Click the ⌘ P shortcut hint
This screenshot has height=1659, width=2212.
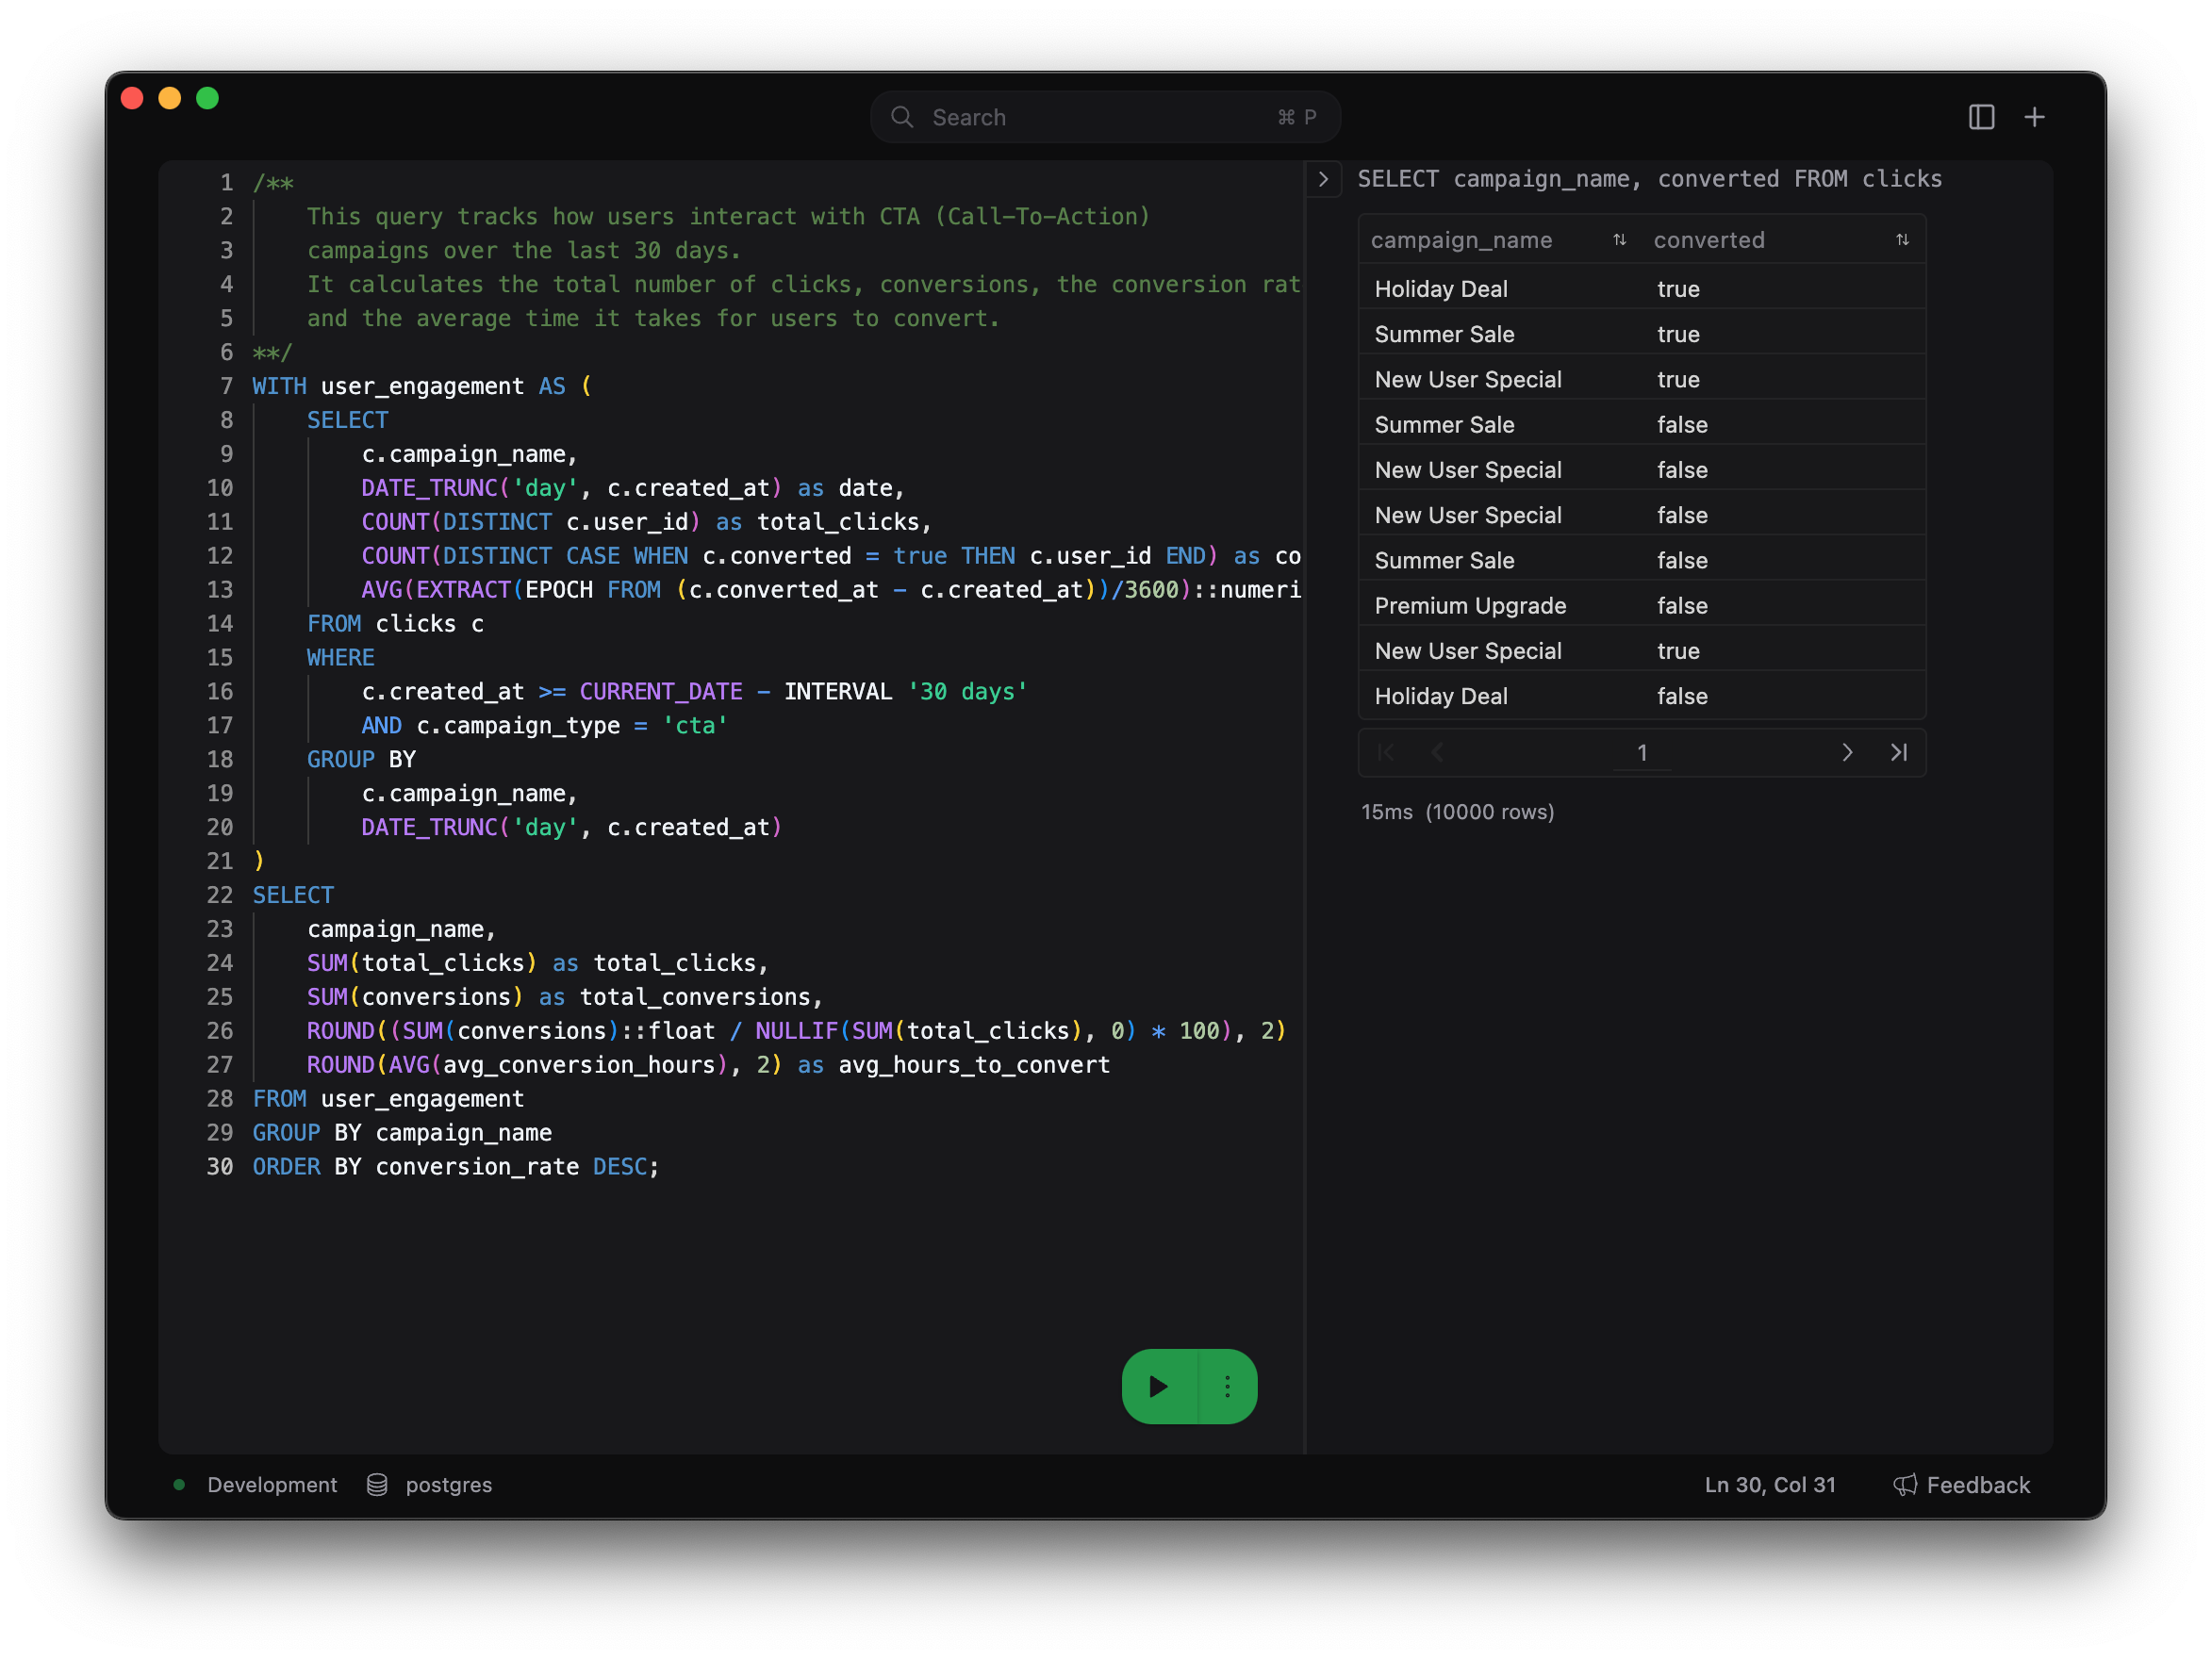tap(1296, 117)
